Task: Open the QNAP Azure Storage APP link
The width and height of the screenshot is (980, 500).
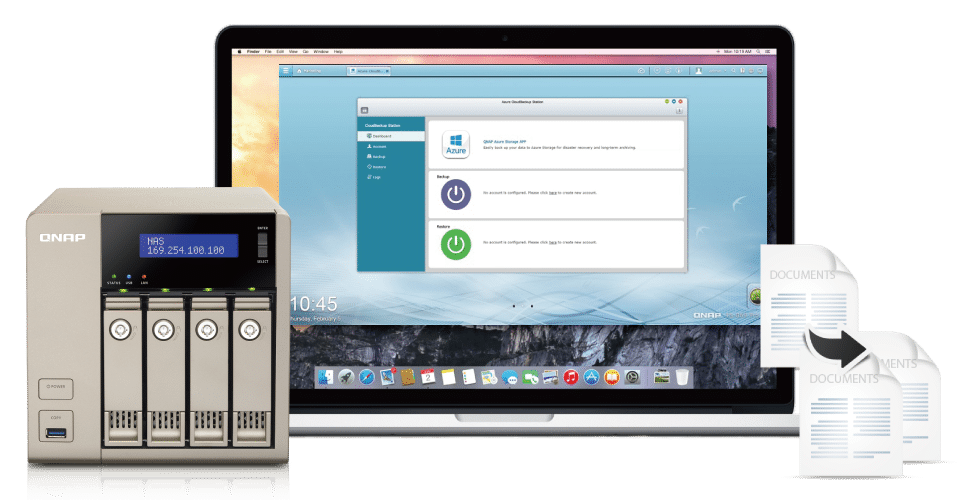Action: pos(504,142)
